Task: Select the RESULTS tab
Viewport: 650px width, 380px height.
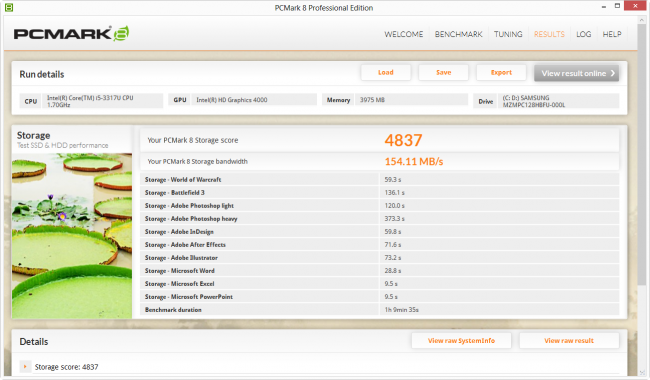Action: pyautogui.click(x=549, y=34)
